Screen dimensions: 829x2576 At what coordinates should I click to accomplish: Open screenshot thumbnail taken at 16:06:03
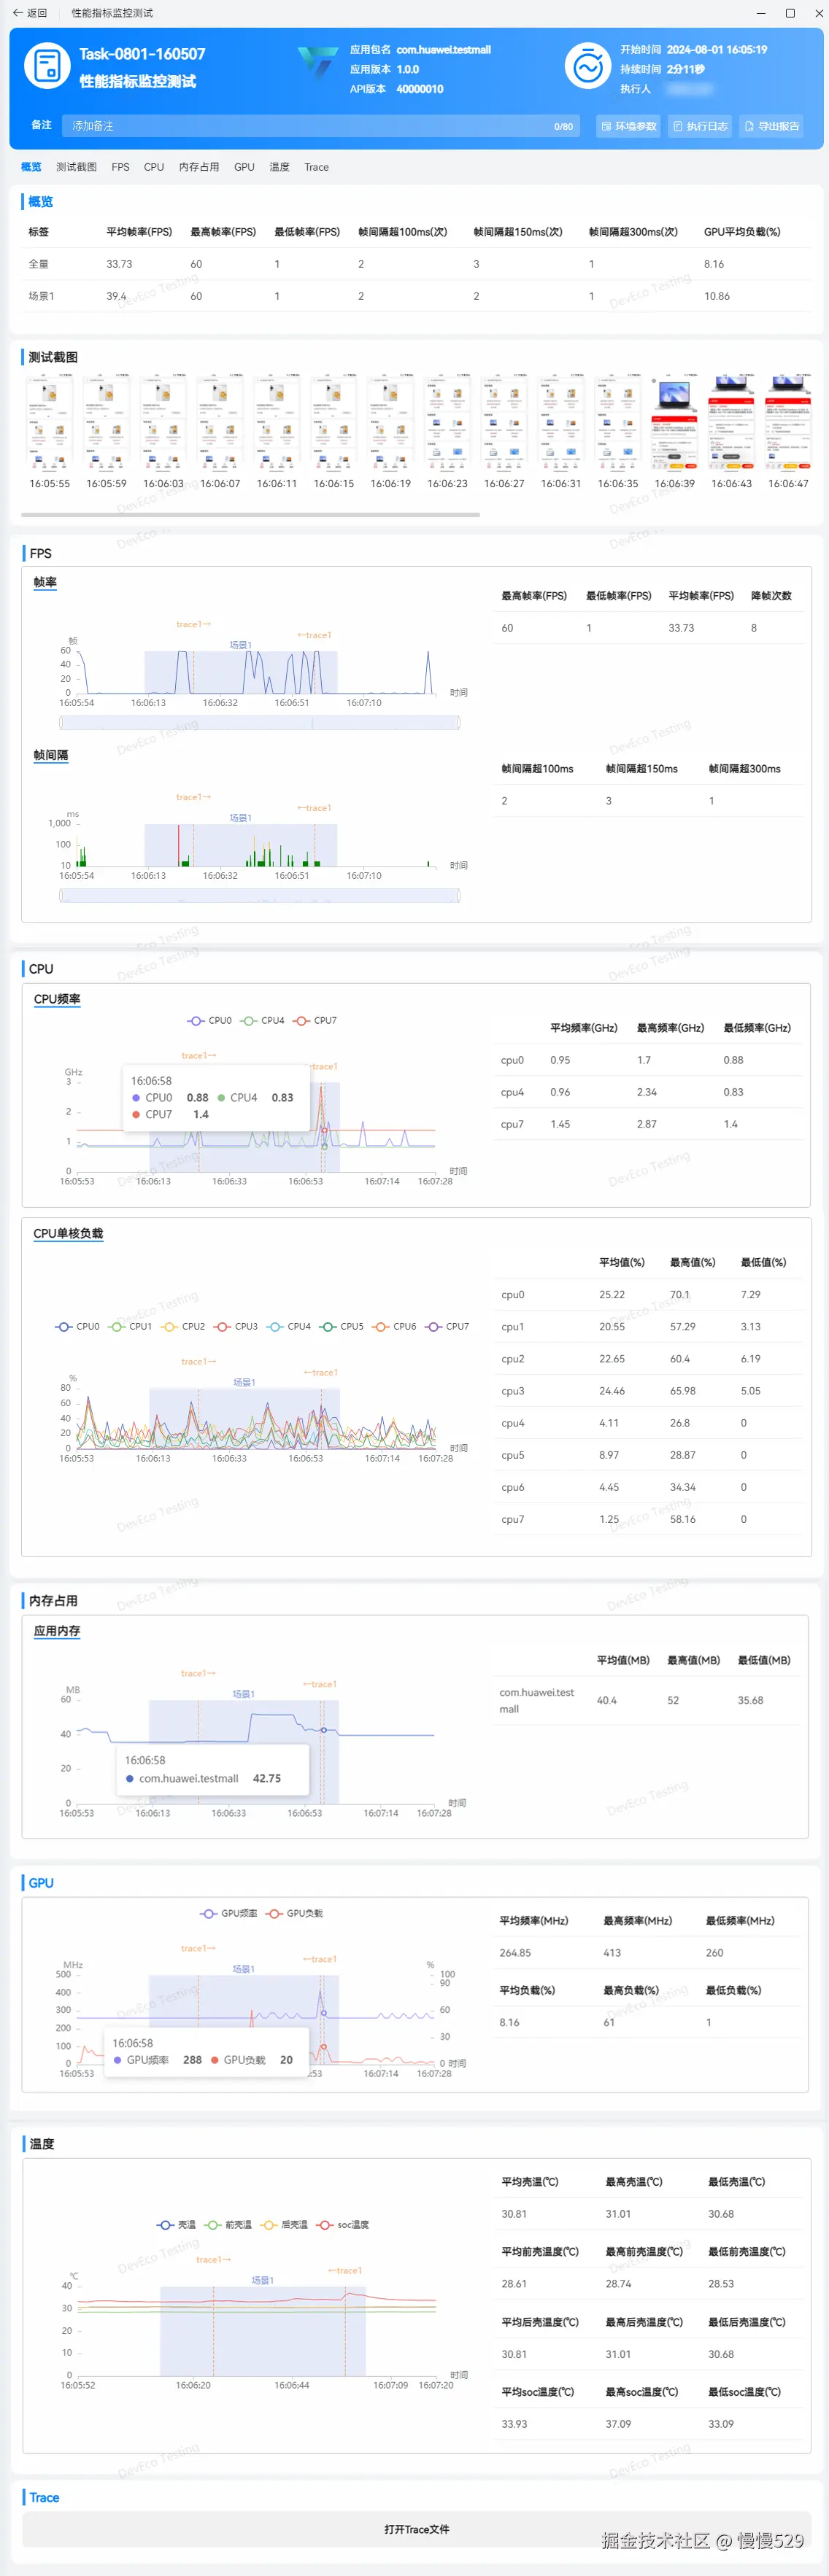pos(163,422)
